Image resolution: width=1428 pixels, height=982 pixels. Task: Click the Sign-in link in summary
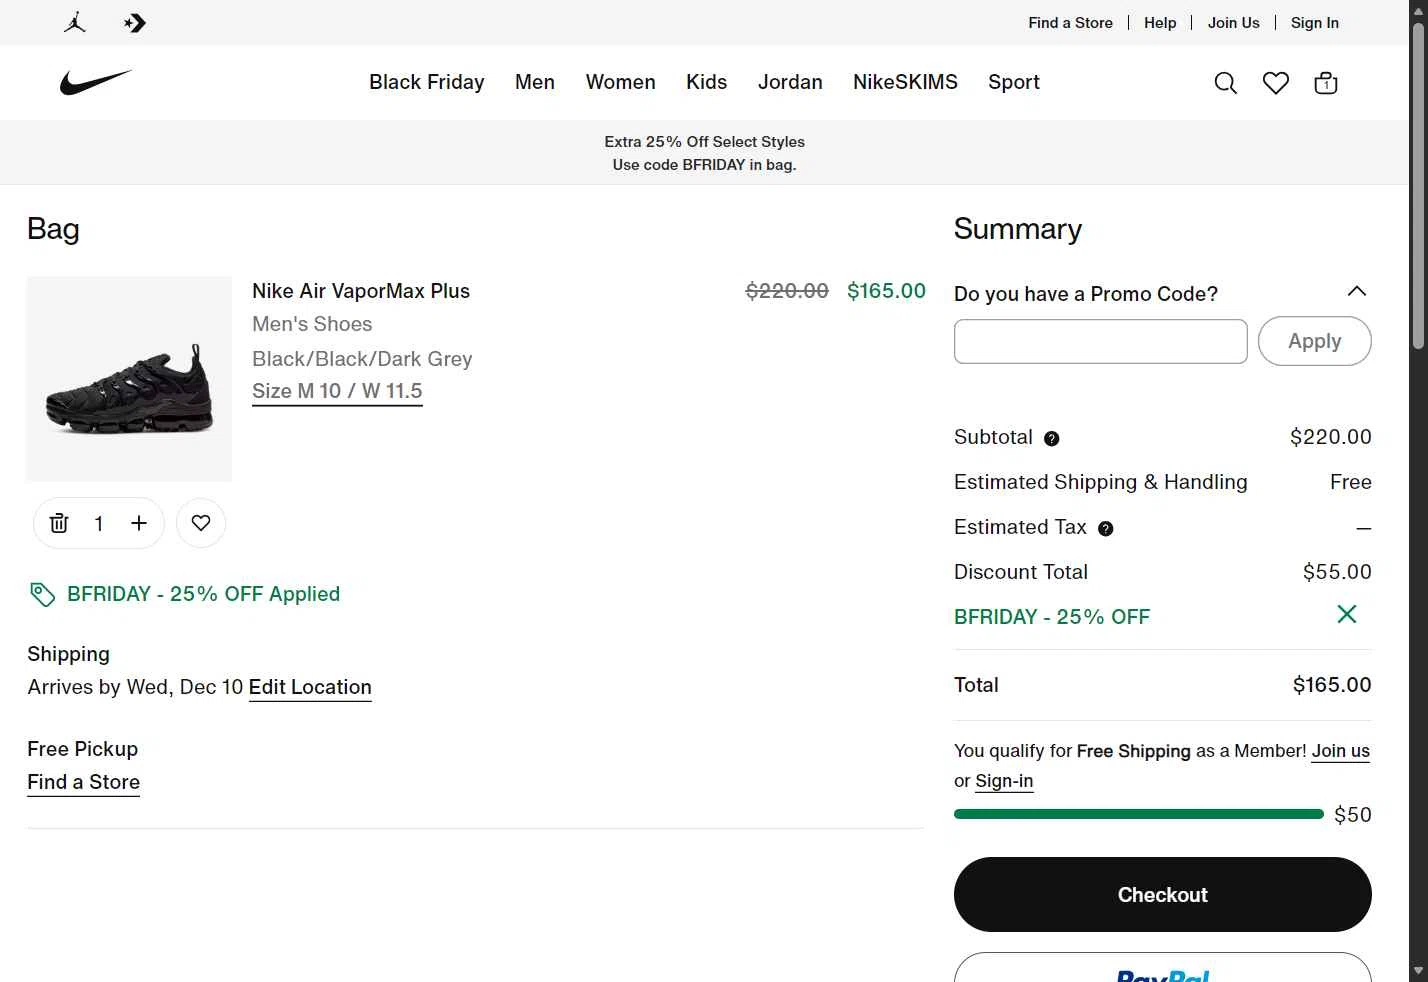[1004, 781]
